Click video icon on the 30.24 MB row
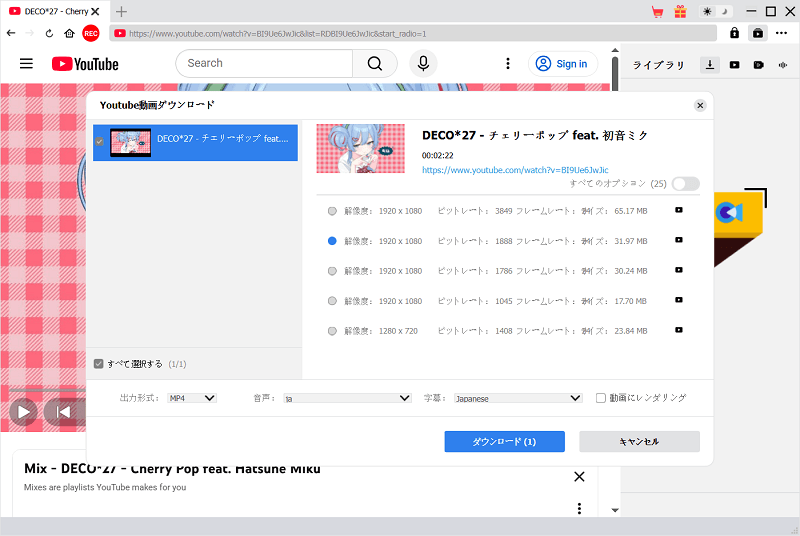 [x=679, y=270]
